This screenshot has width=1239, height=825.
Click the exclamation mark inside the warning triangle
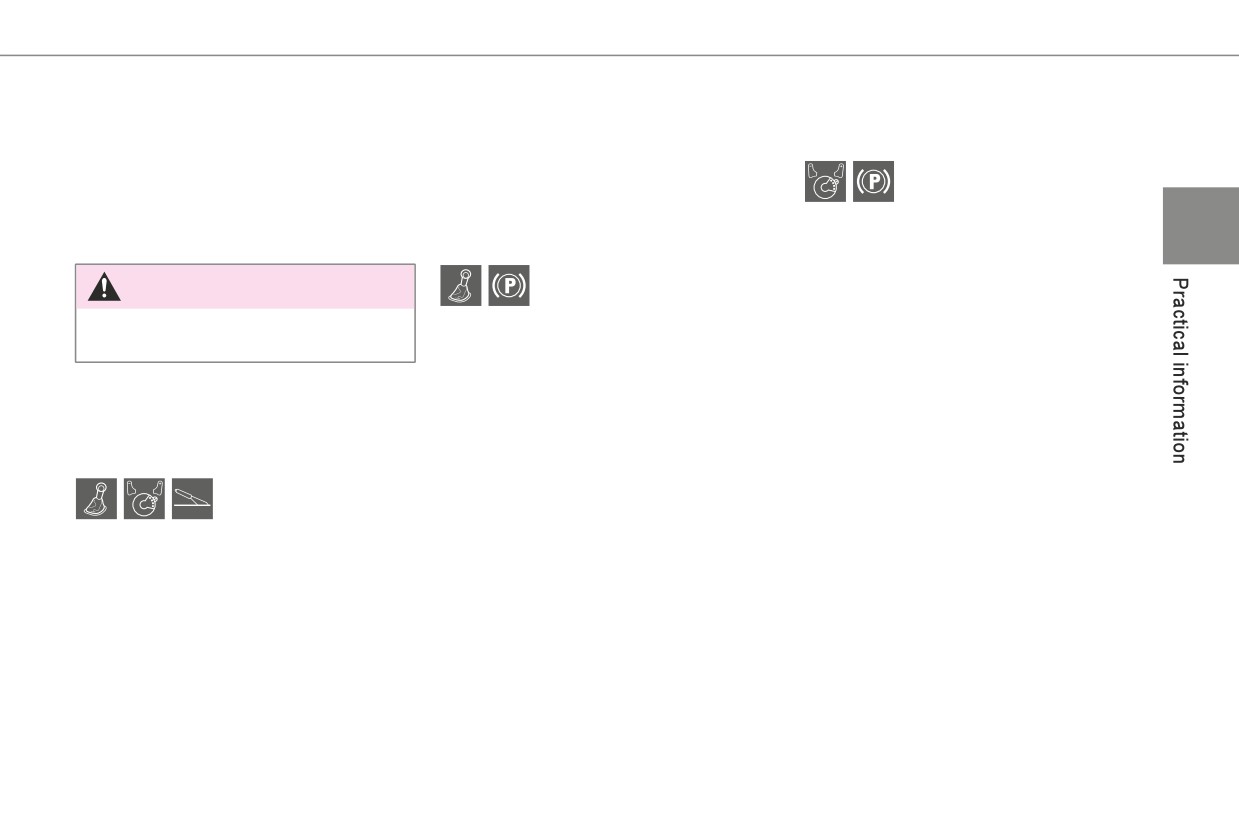pyautogui.click(x=104, y=290)
